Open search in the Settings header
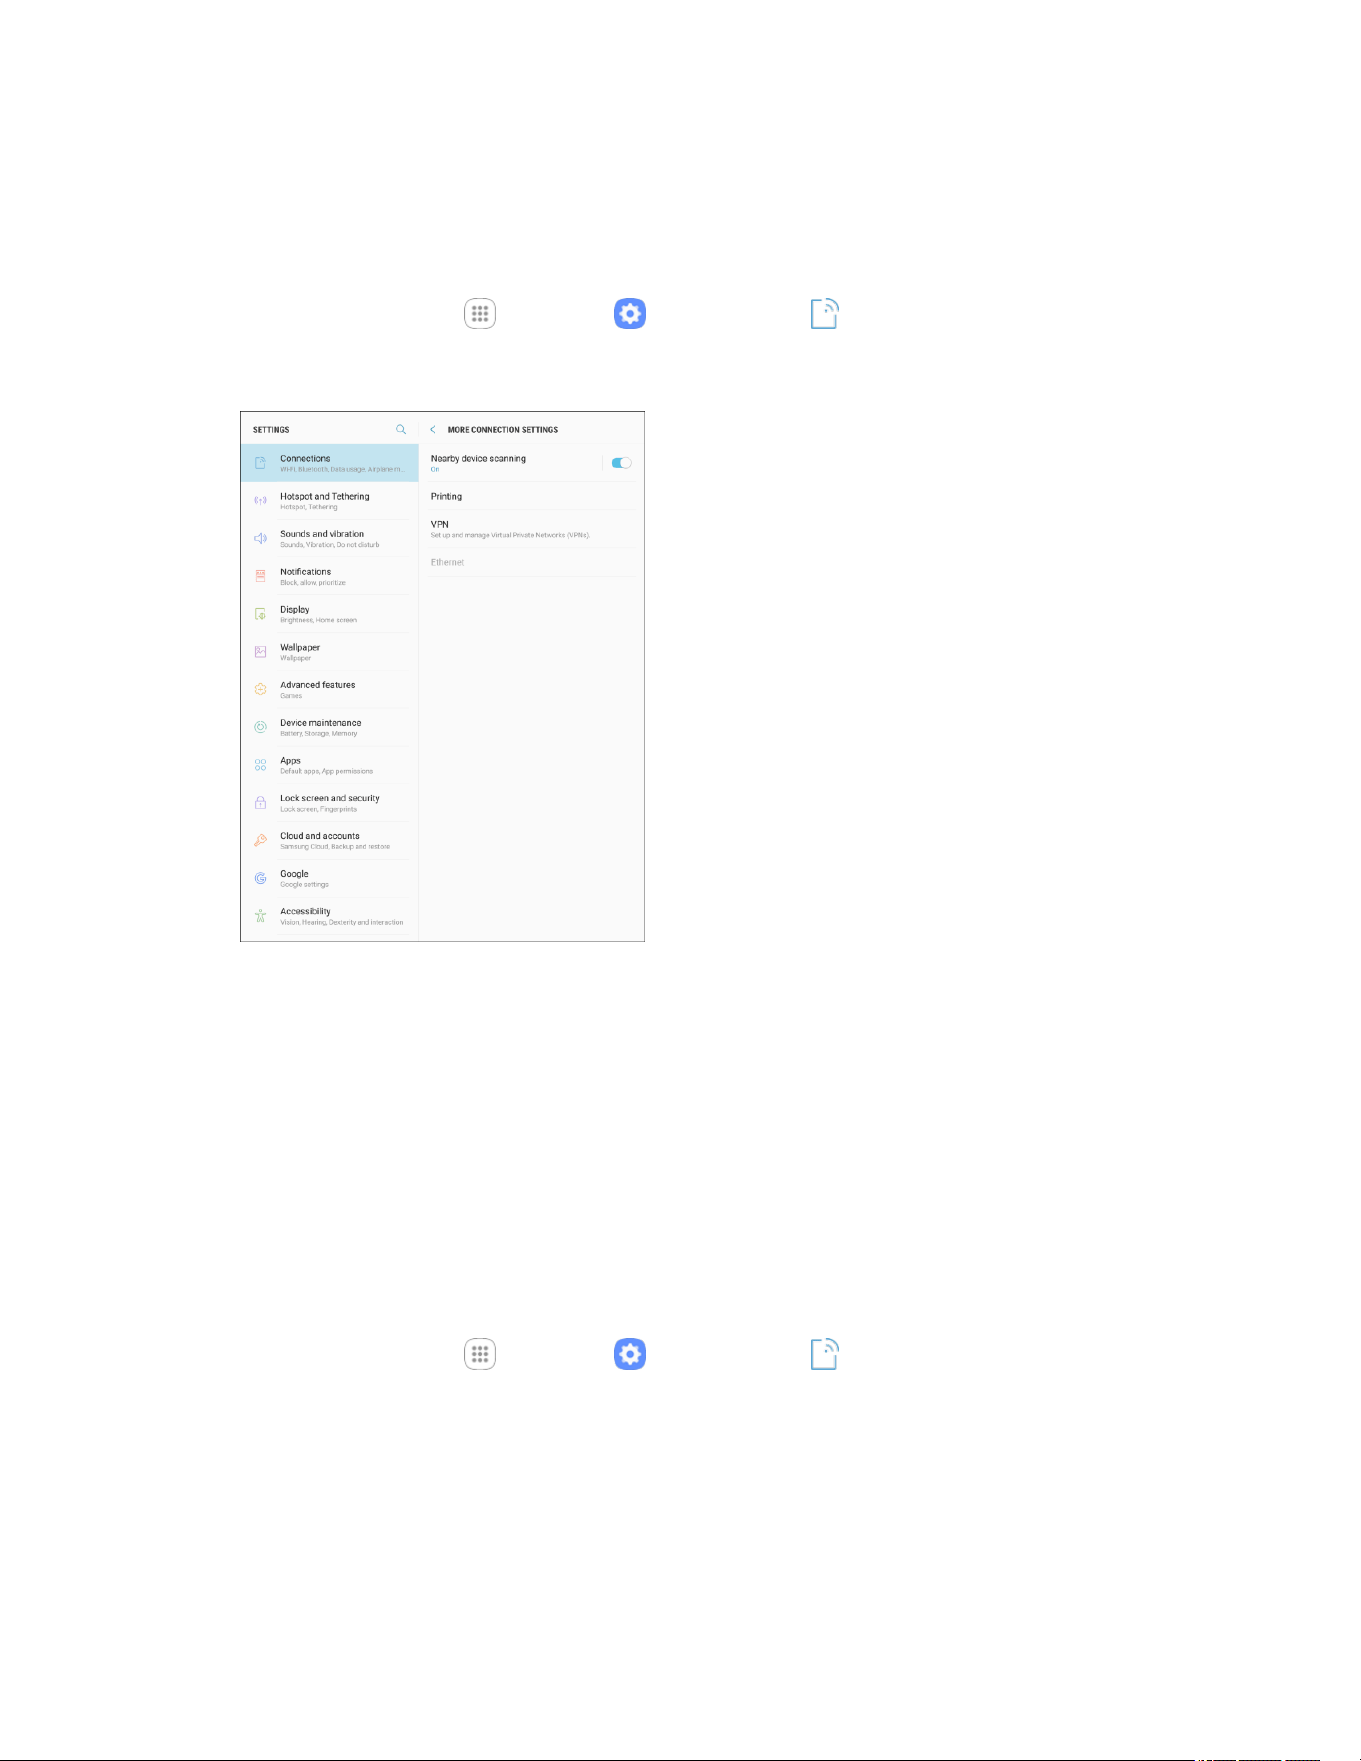This screenshot has width=1361, height=1761. pyautogui.click(x=401, y=429)
